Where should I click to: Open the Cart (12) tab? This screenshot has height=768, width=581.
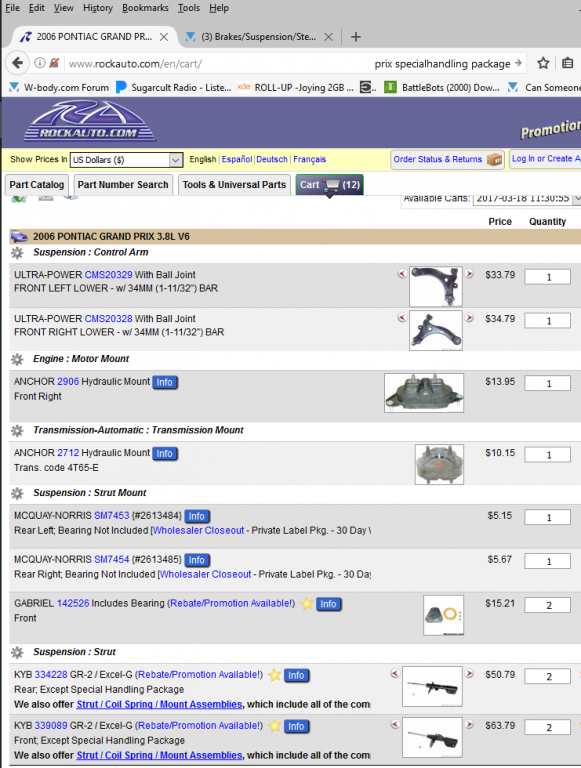(x=330, y=185)
